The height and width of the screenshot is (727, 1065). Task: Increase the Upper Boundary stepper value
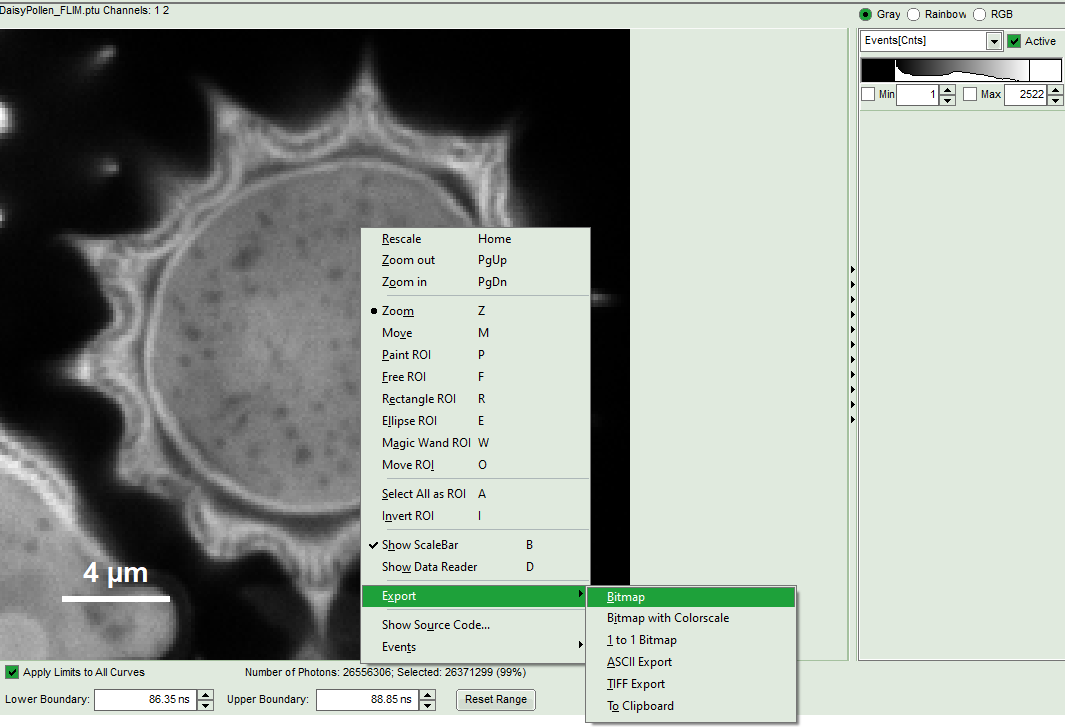tap(427, 695)
